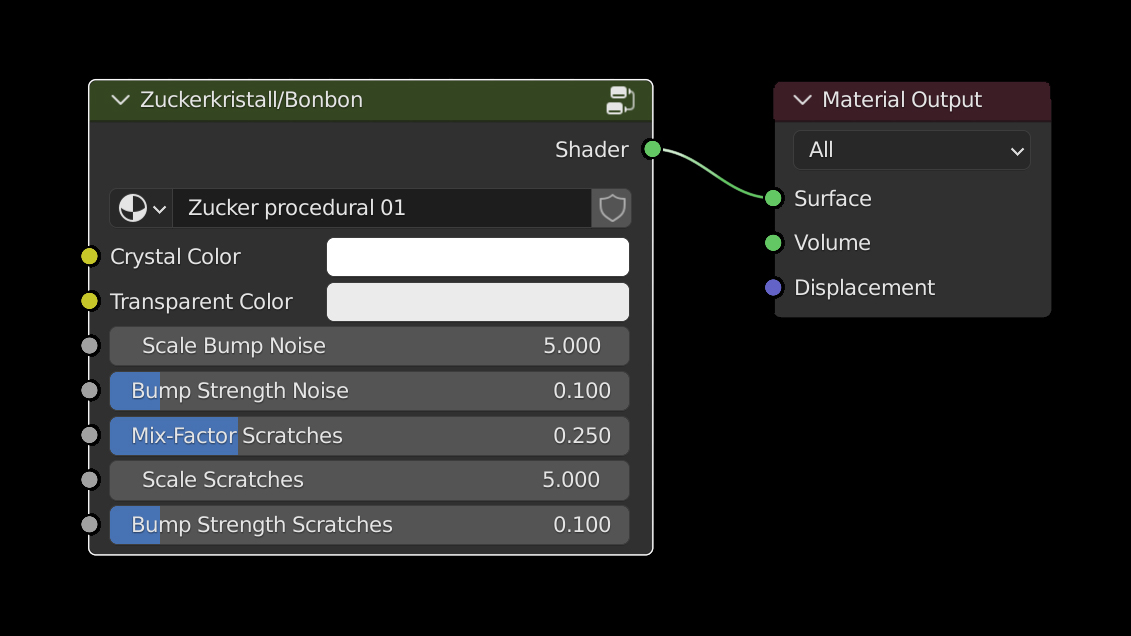This screenshot has width=1131, height=636.
Task: Click the Bump Strength Scratches slider
Action: [369, 525]
